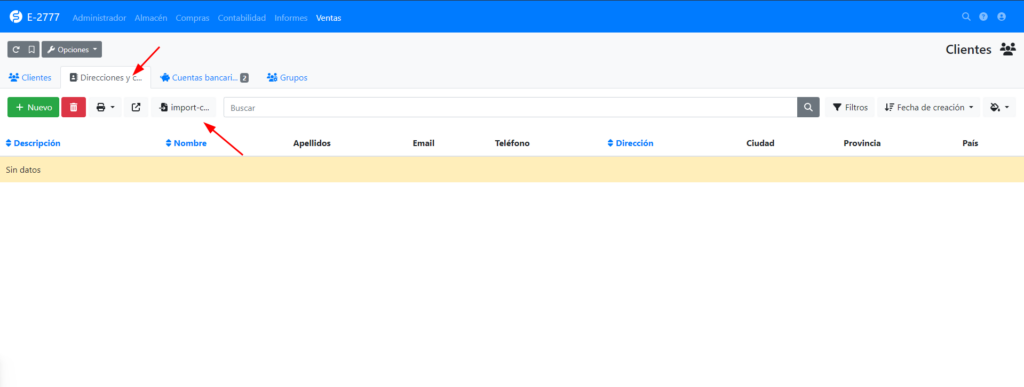This screenshot has width=1024, height=387.
Task: Delete selected records with red trash button
Action: [74, 107]
